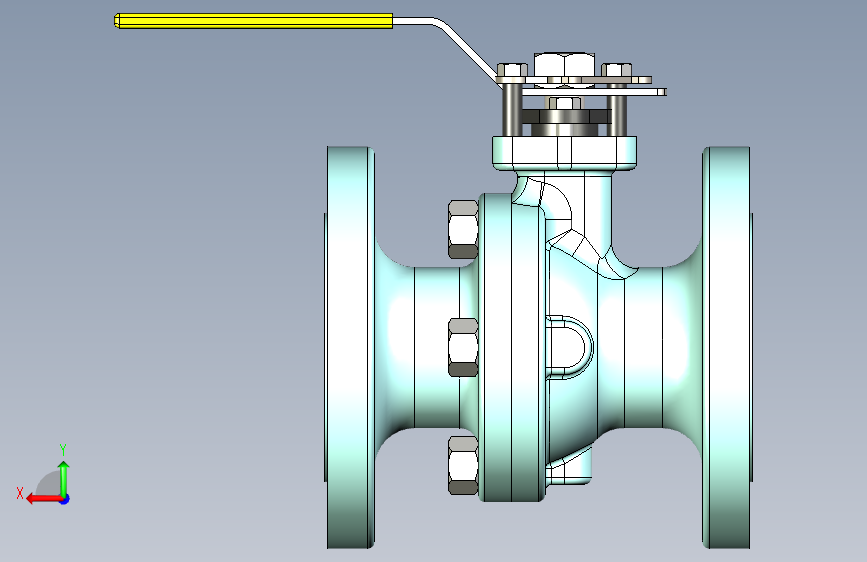The width and height of the screenshot is (867, 562).
Task: Select the left pipe flange
Action: tap(351, 347)
